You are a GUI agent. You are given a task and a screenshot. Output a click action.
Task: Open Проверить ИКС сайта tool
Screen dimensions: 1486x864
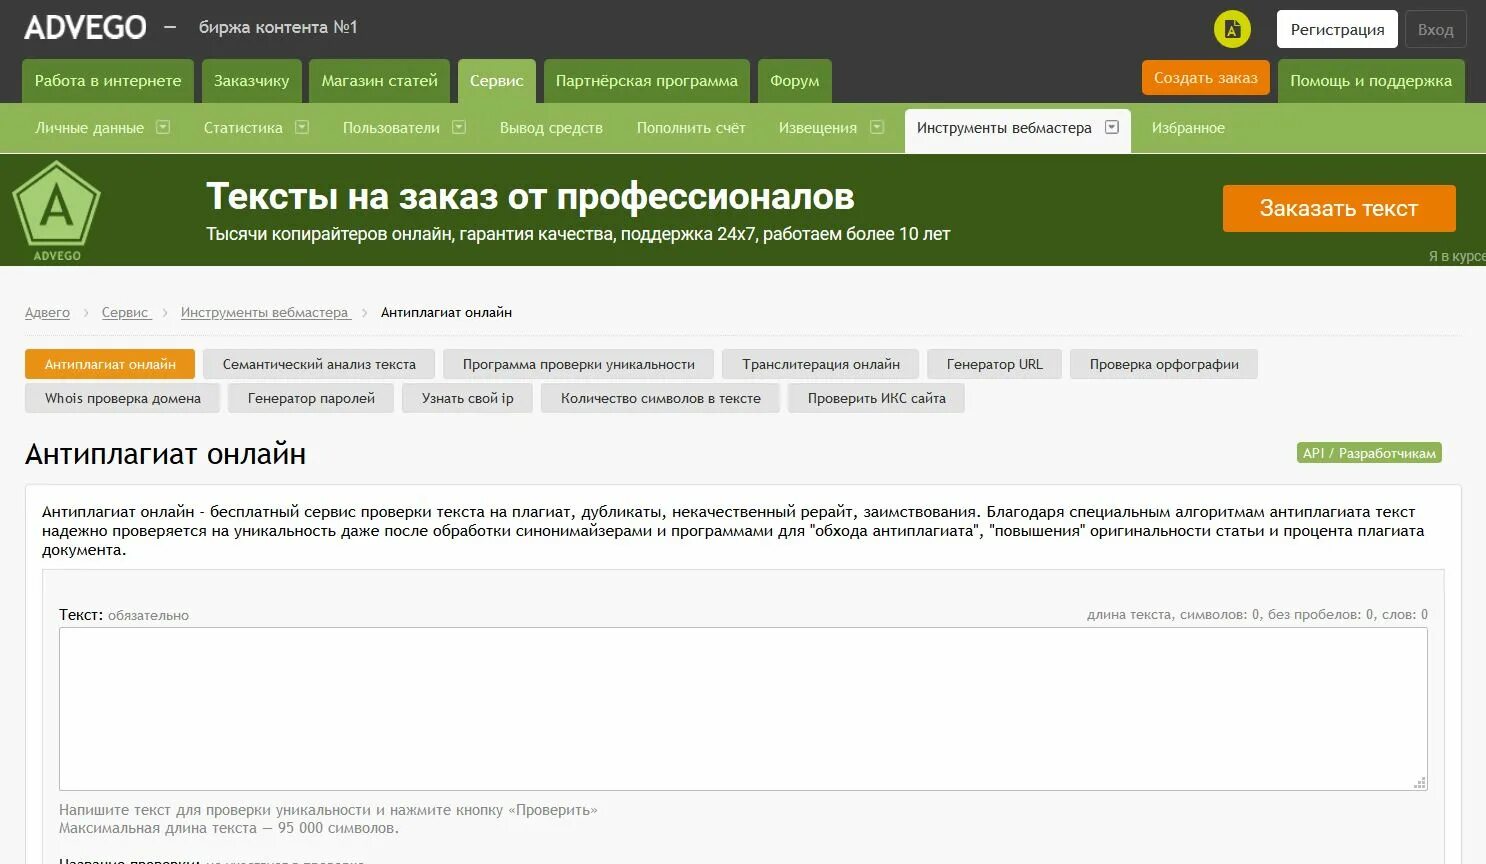877,398
